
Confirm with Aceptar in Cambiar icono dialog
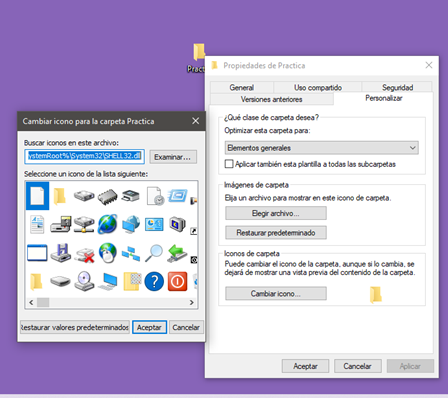pos(149,327)
